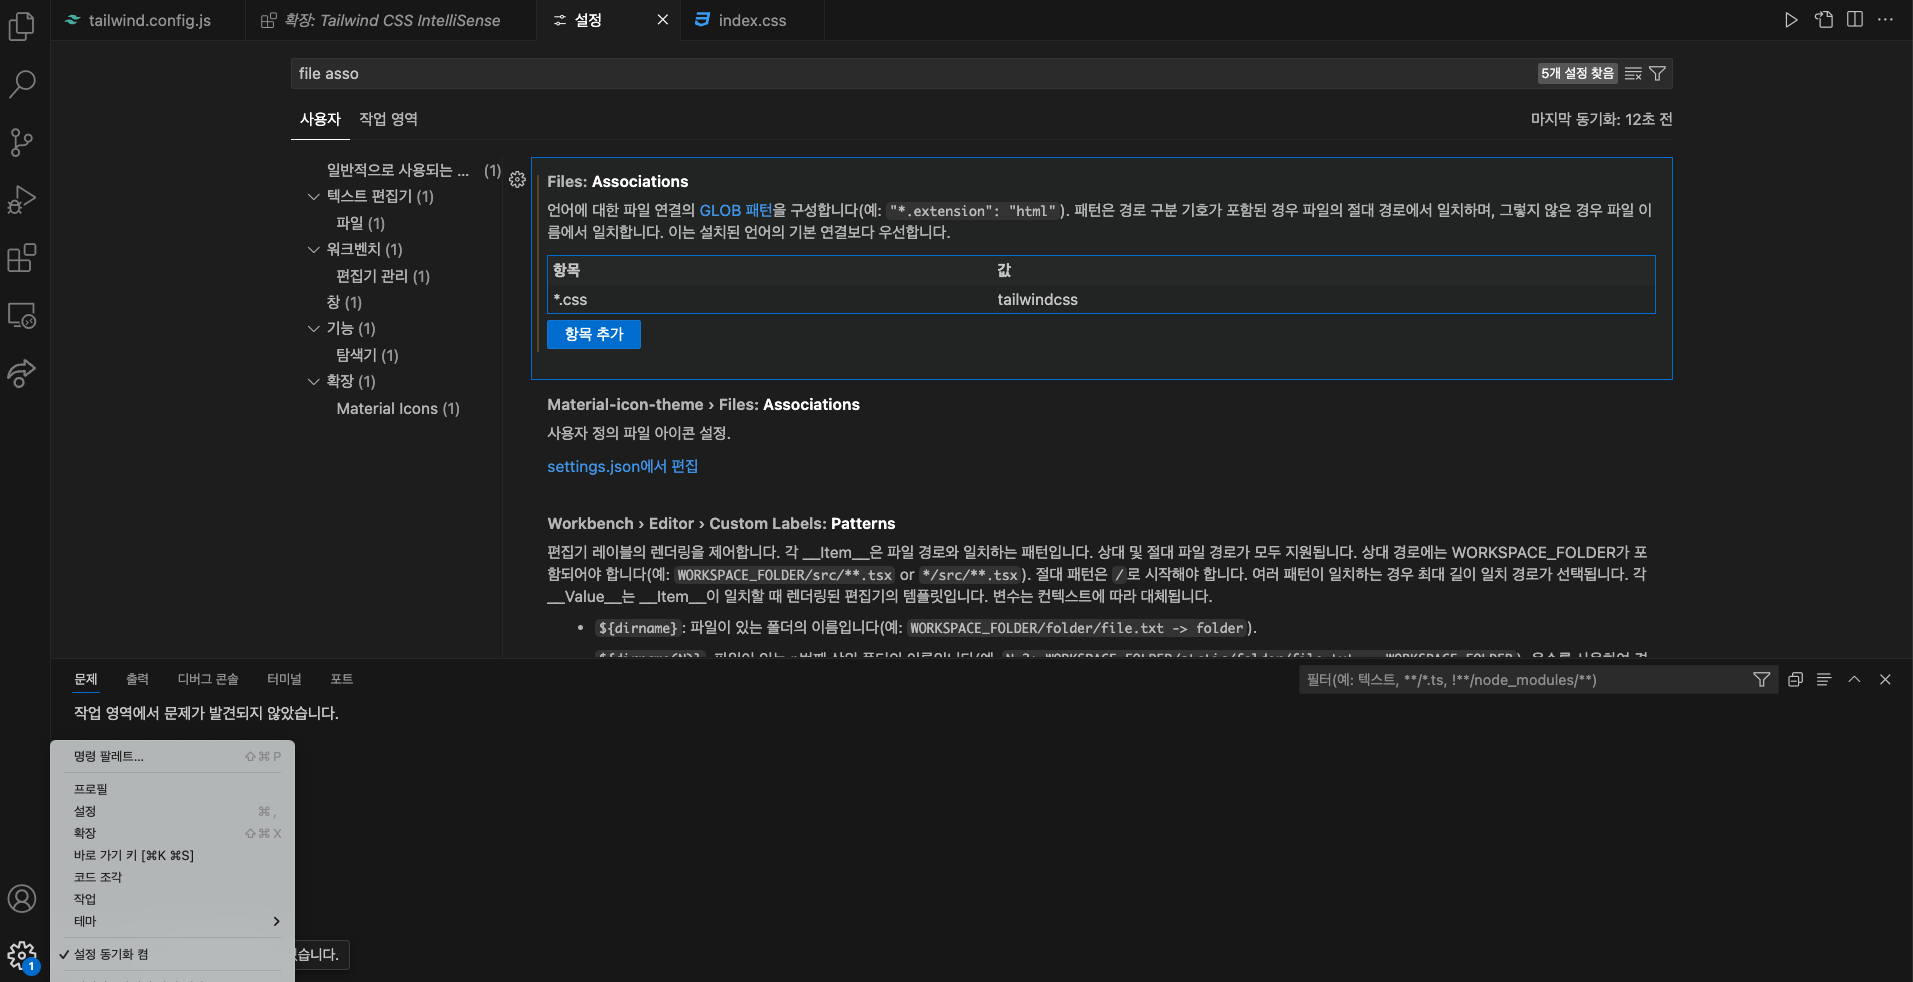Open the Search view in activity bar
Image resolution: width=1913 pixels, height=982 pixels.
[x=22, y=84]
